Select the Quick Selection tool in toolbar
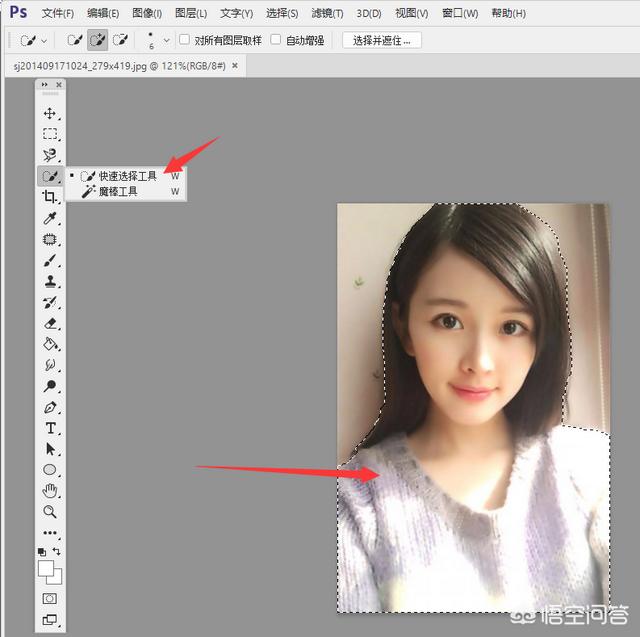The width and height of the screenshot is (640, 637). pyautogui.click(x=50, y=176)
